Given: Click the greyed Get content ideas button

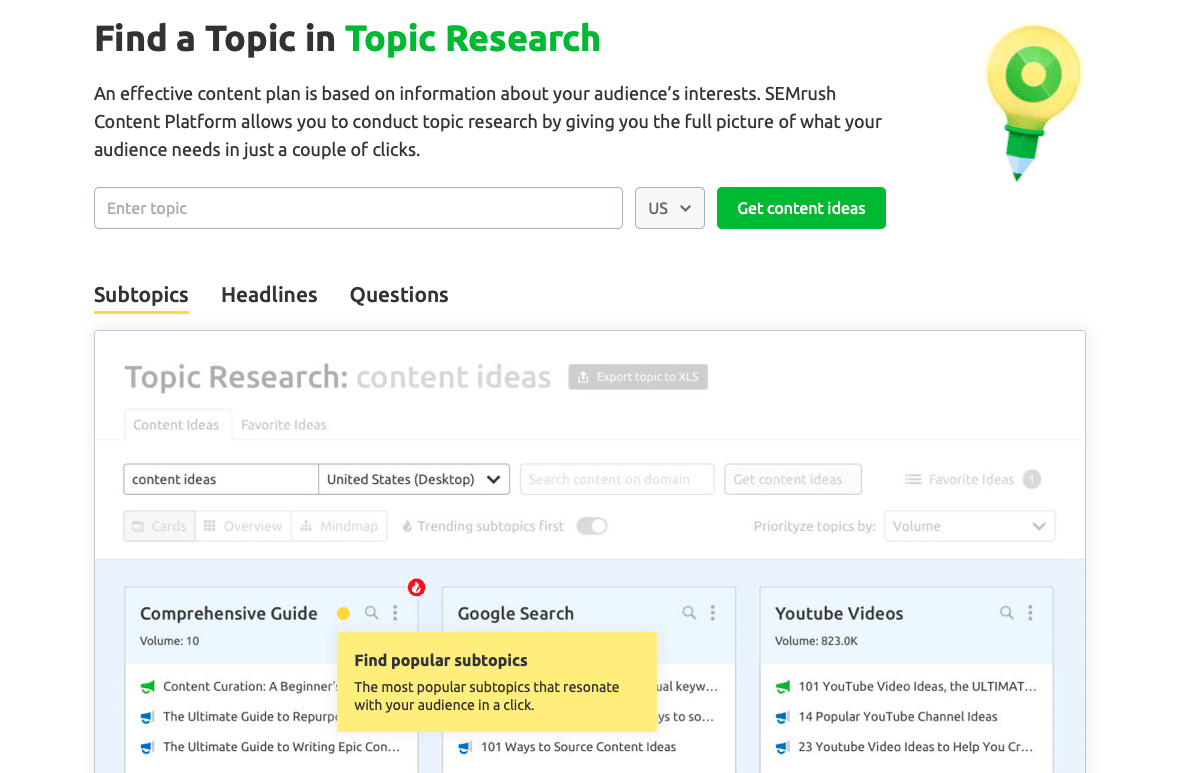Looking at the screenshot, I should click(x=793, y=479).
